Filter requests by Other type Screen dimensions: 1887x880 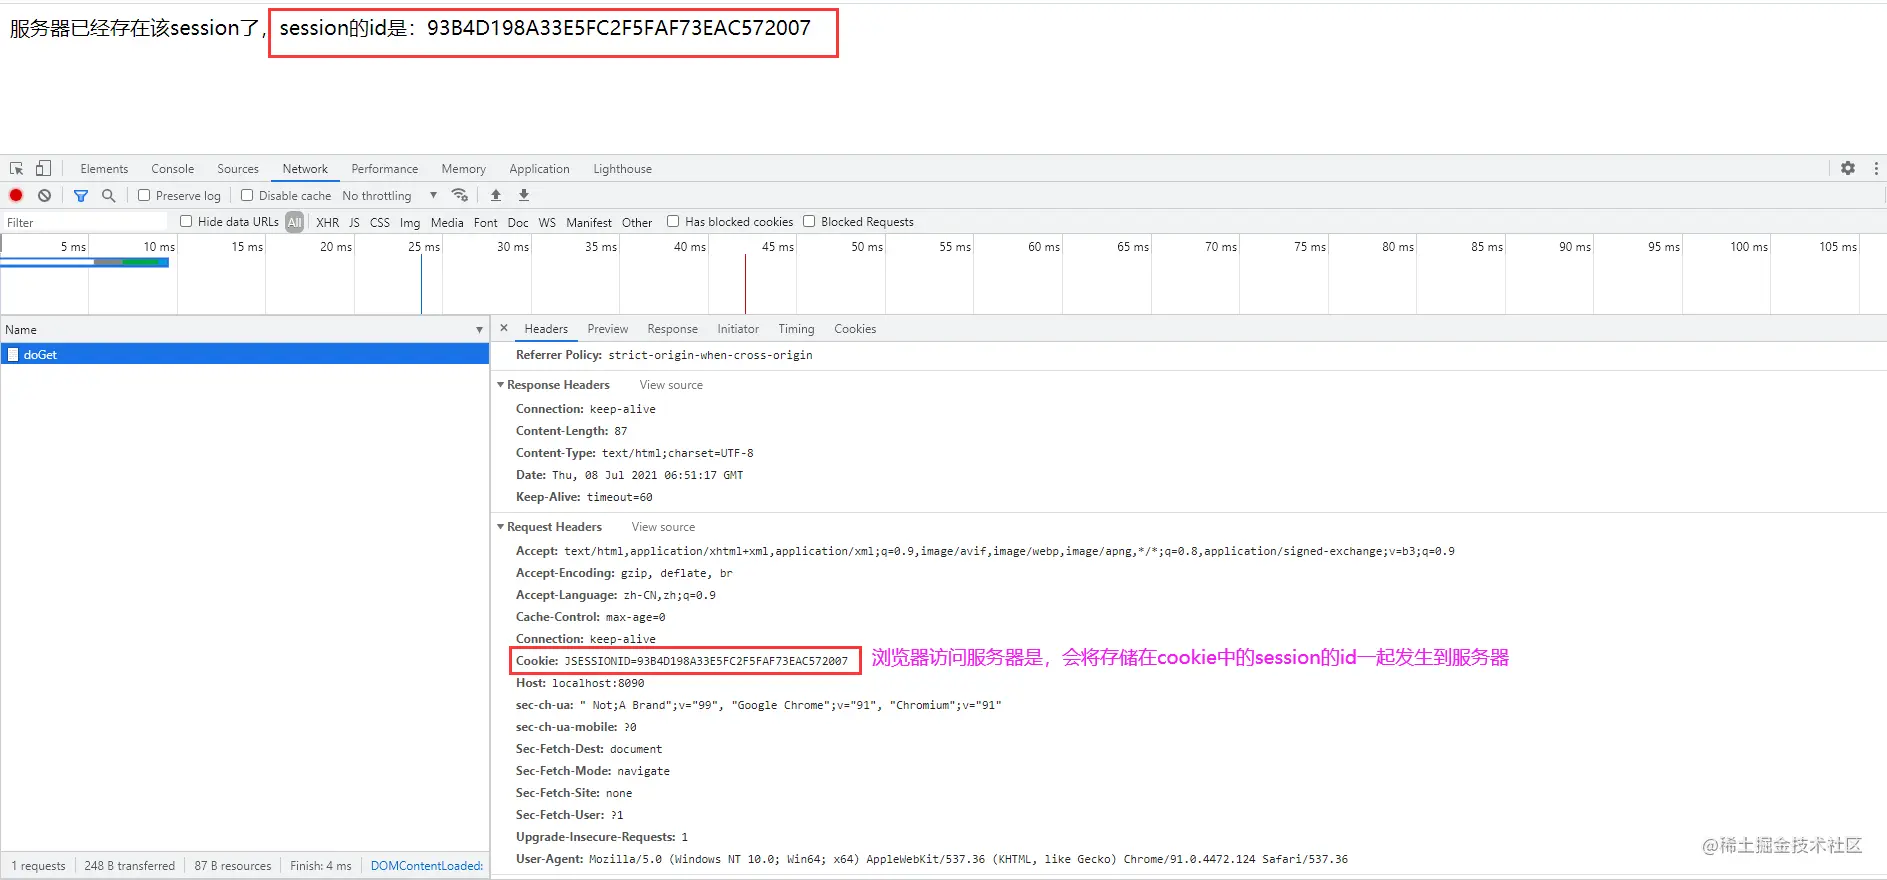[x=637, y=222]
